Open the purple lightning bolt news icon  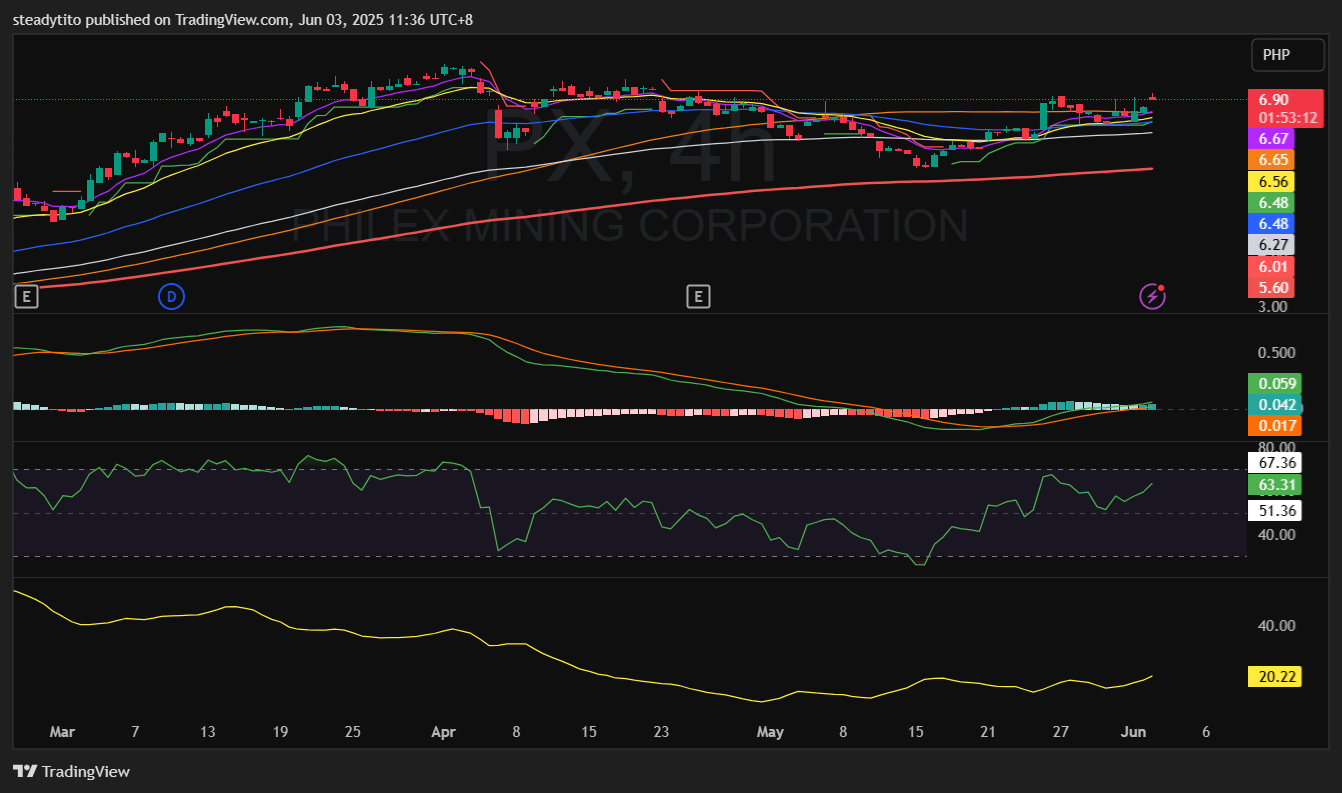[x=1153, y=296]
